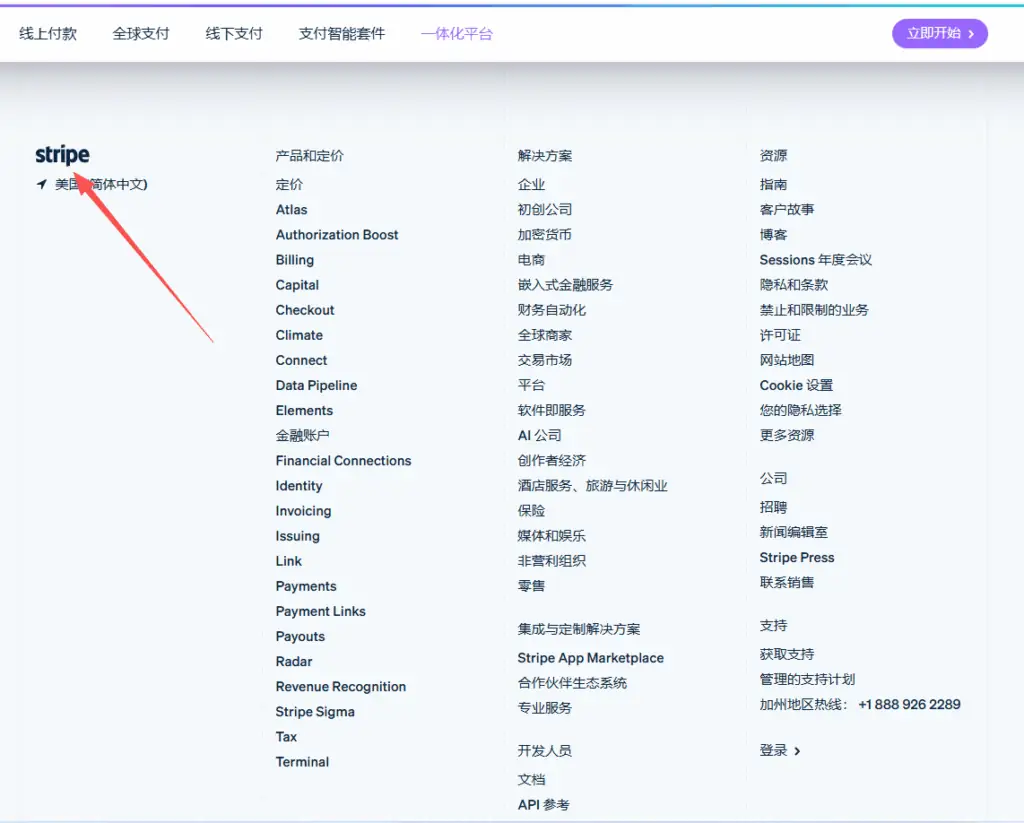Click the Sessions 年度会议 link
The height and width of the screenshot is (823, 1024).
(x=815, y=260)
